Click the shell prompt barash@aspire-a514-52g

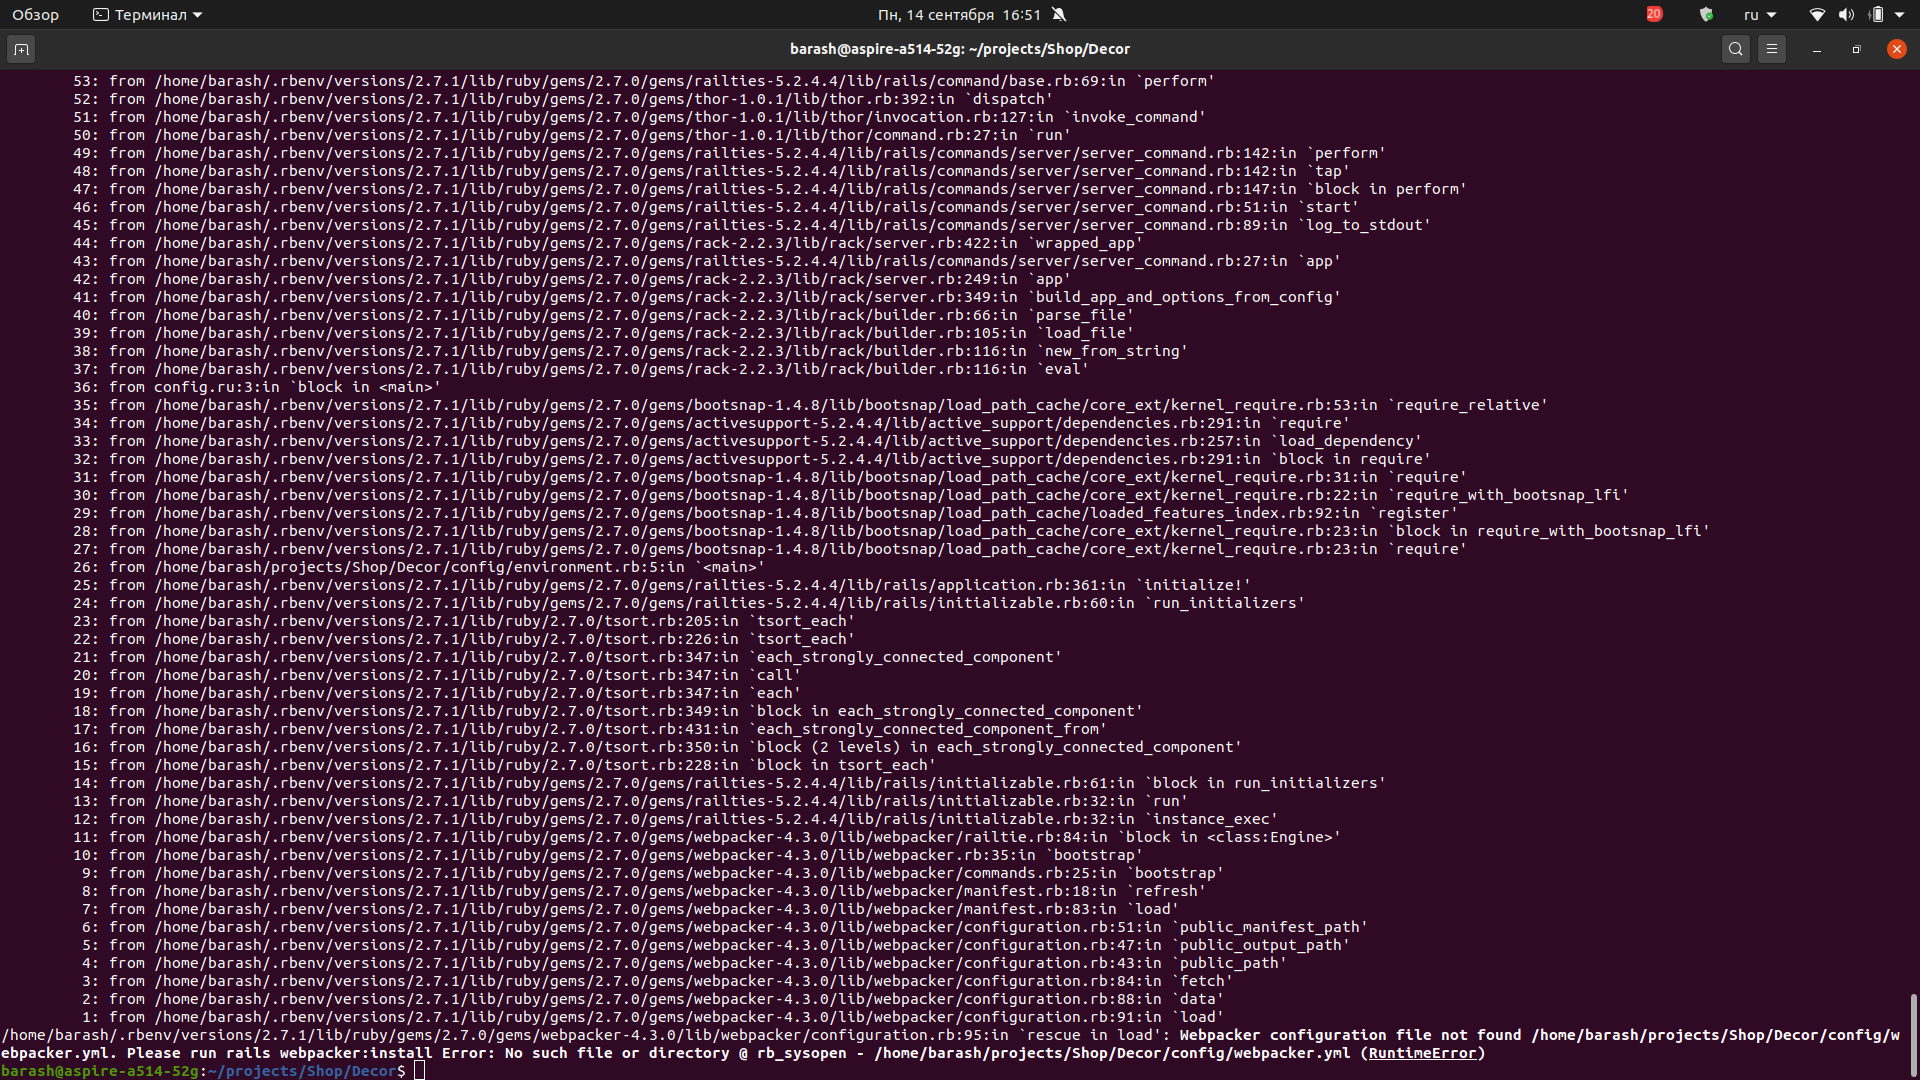(100, 1071)
